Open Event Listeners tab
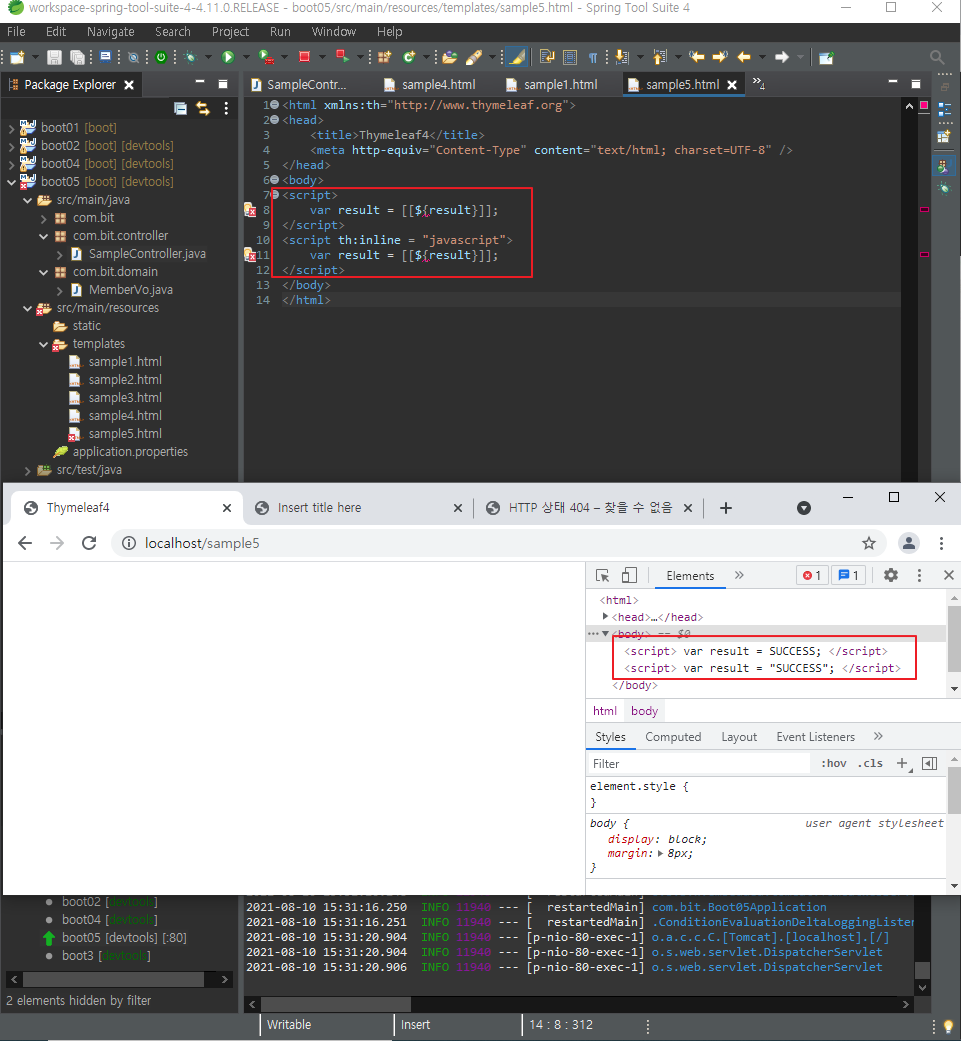 coord(815,737)
